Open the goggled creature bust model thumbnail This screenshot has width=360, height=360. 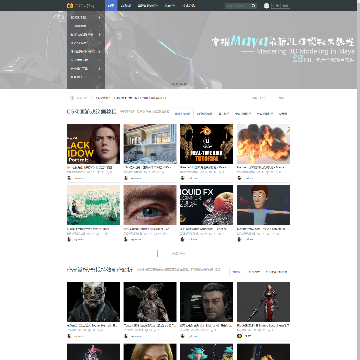pyautogui.click(x=93, y=302)
